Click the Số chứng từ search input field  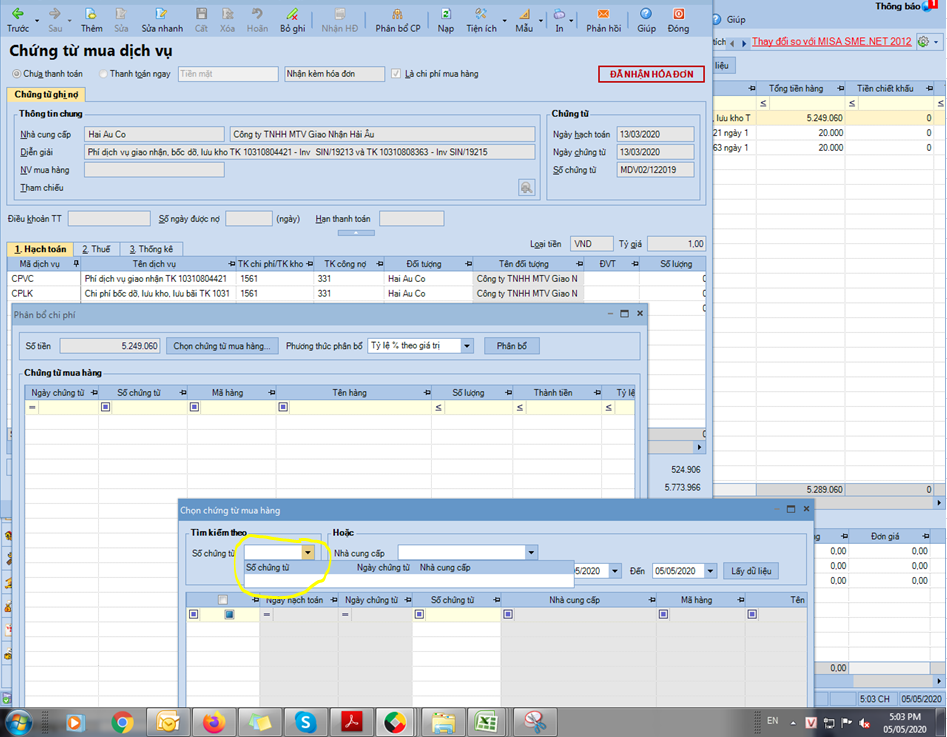click(x=272, y=552)
